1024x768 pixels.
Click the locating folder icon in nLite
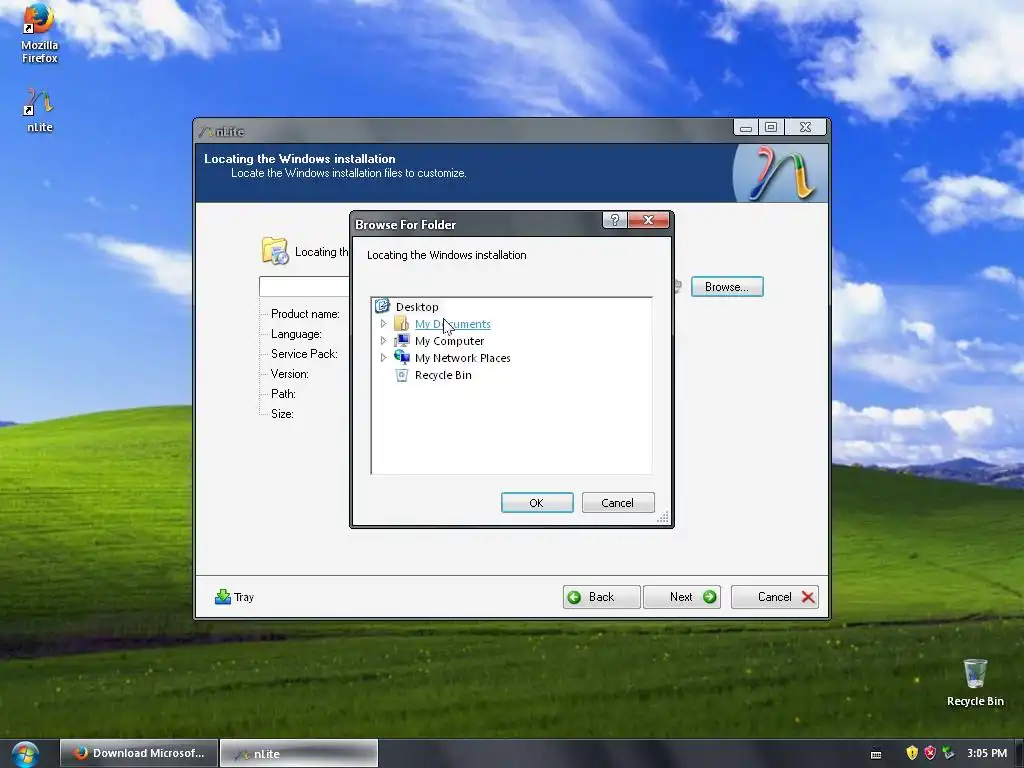[x=275, y=251]
